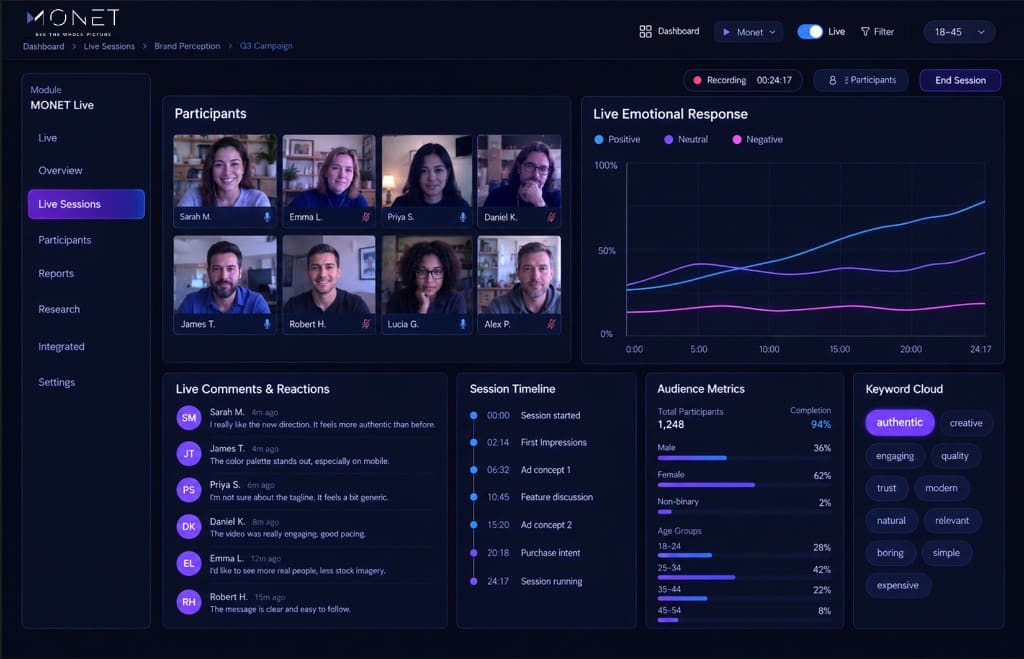1024x659 pixels.
Task: Unmute Robert H.'s muted microphone icon
Action: [366, 324]
